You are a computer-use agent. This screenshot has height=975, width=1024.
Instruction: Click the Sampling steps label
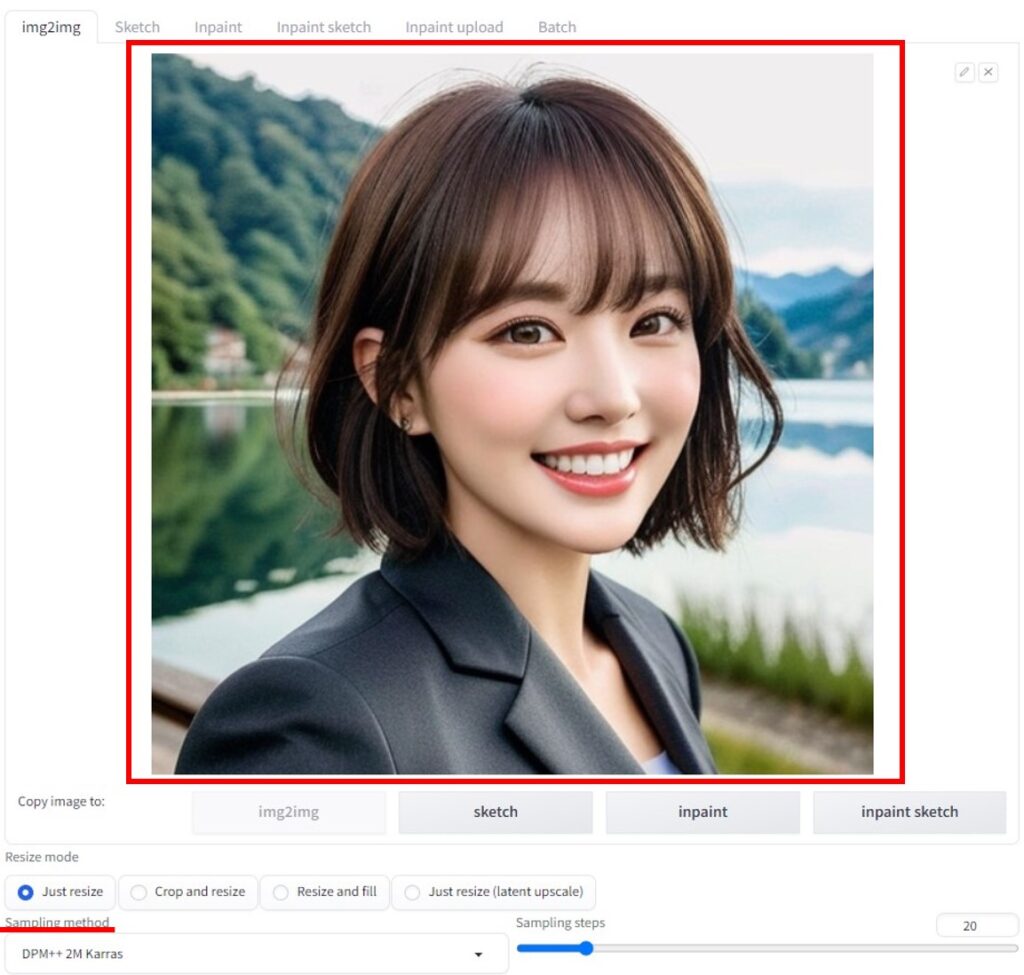[560, 923]
